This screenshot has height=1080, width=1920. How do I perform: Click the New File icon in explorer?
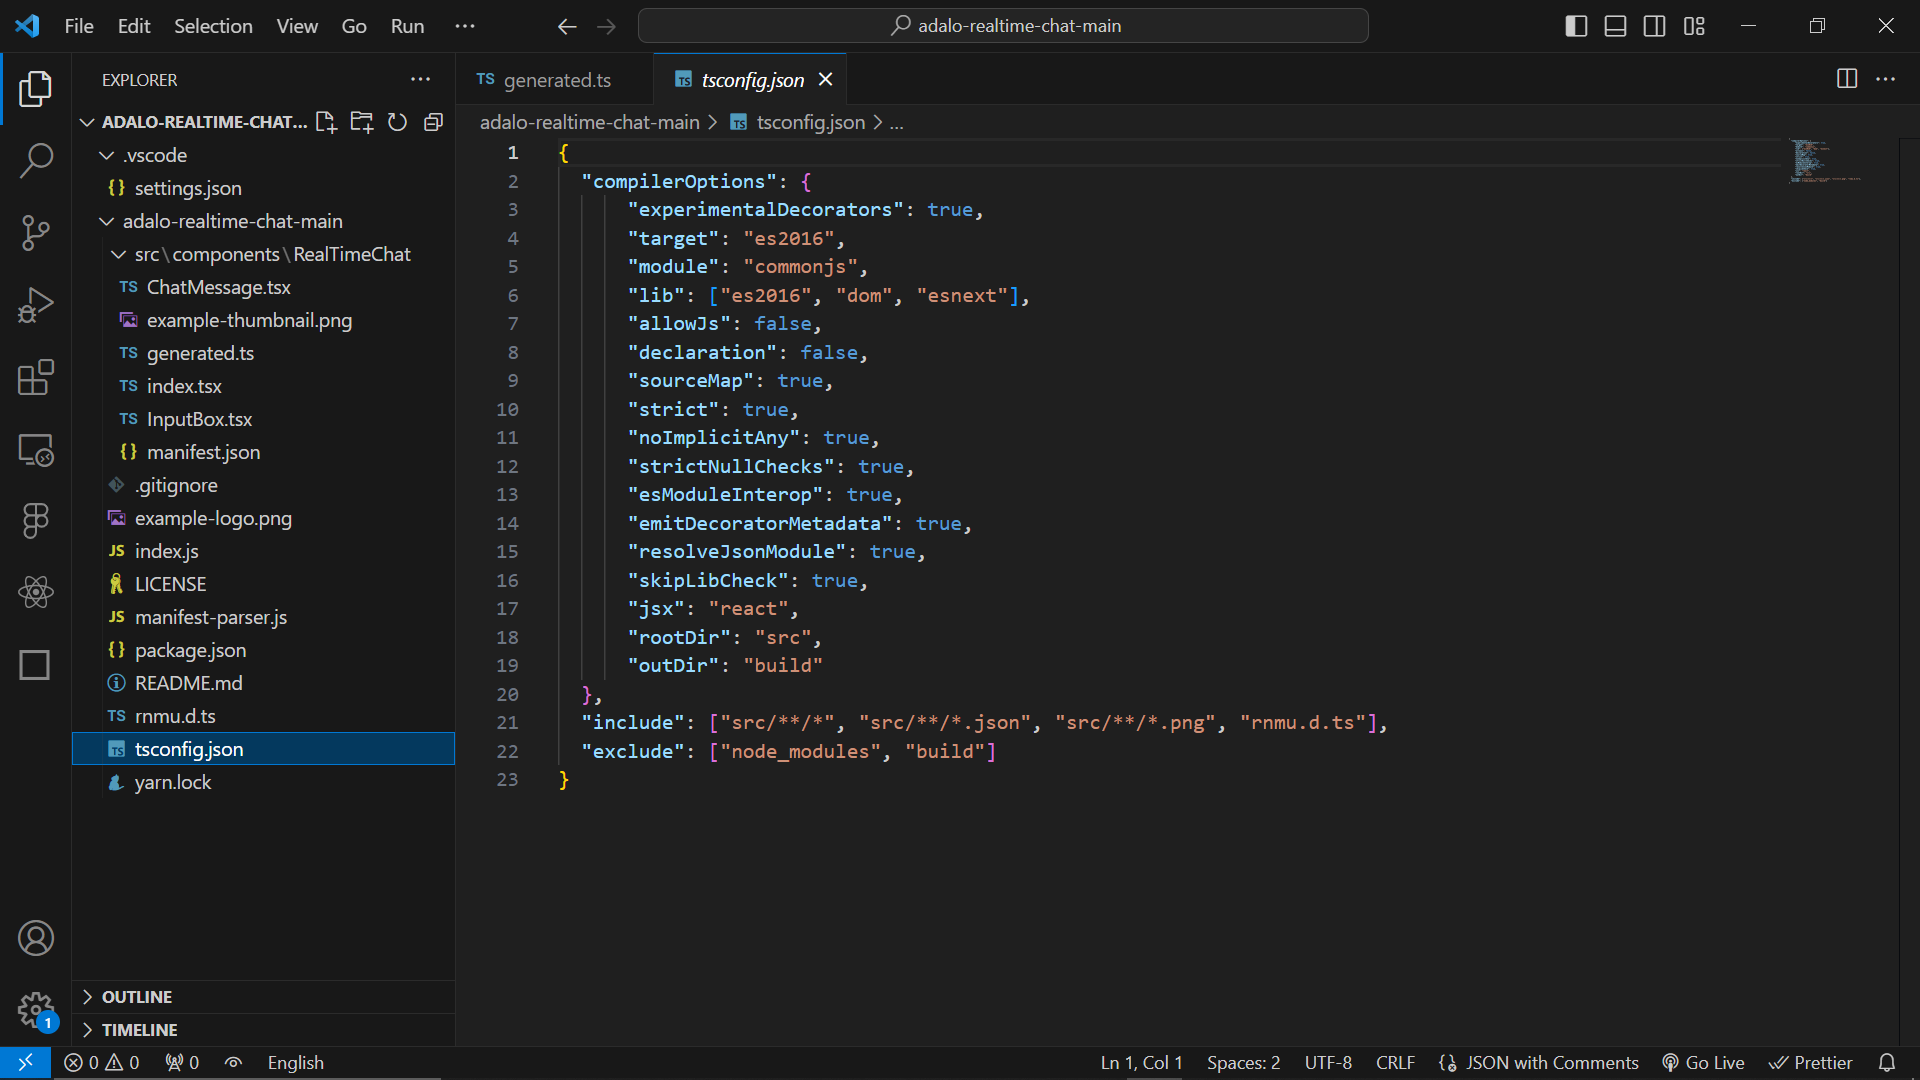point(326,122)
